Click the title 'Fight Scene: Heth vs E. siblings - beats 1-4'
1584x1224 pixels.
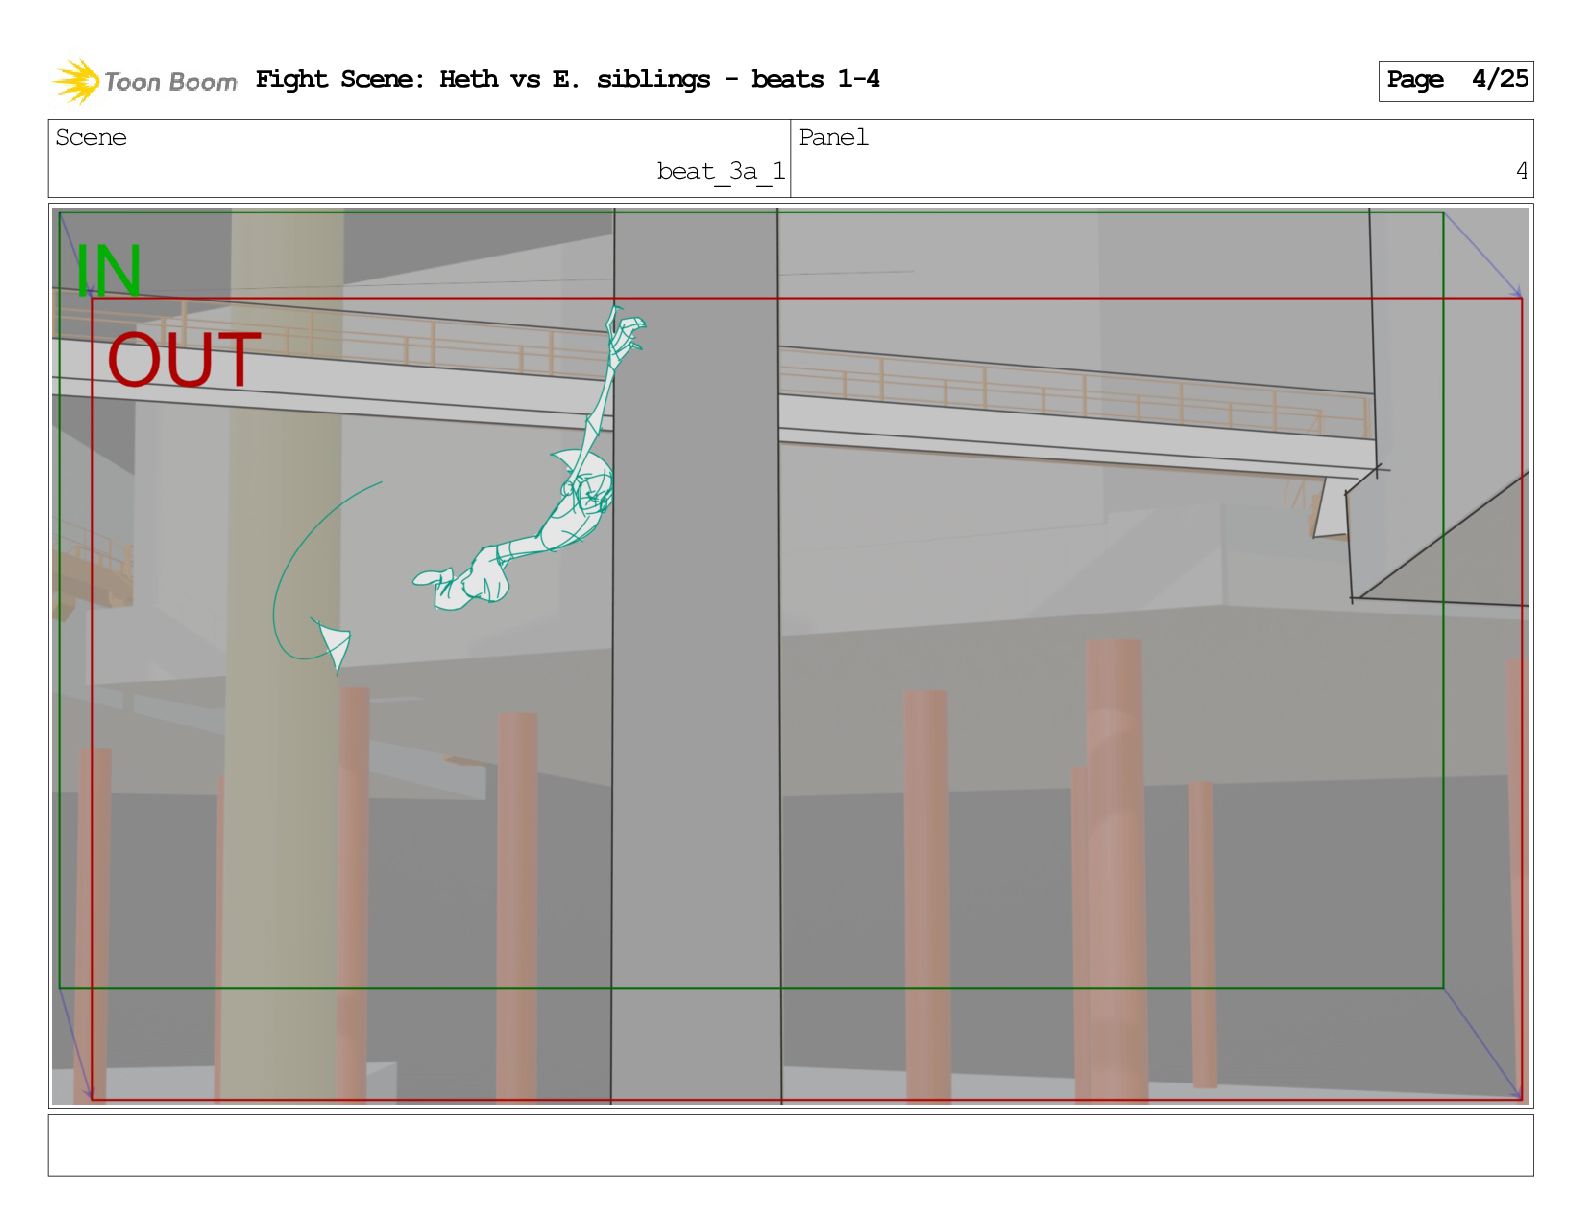567,79
